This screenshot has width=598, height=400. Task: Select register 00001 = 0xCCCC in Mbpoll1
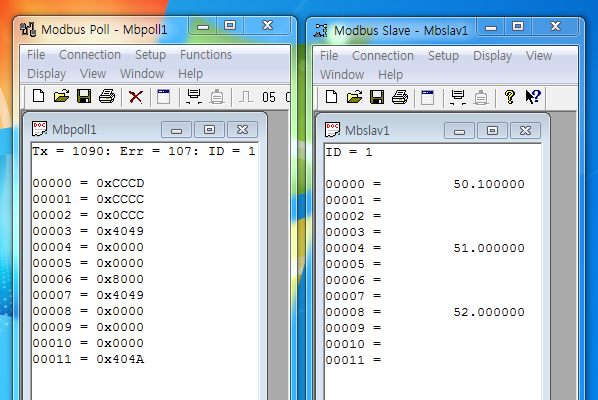click(x=88, y=199)
